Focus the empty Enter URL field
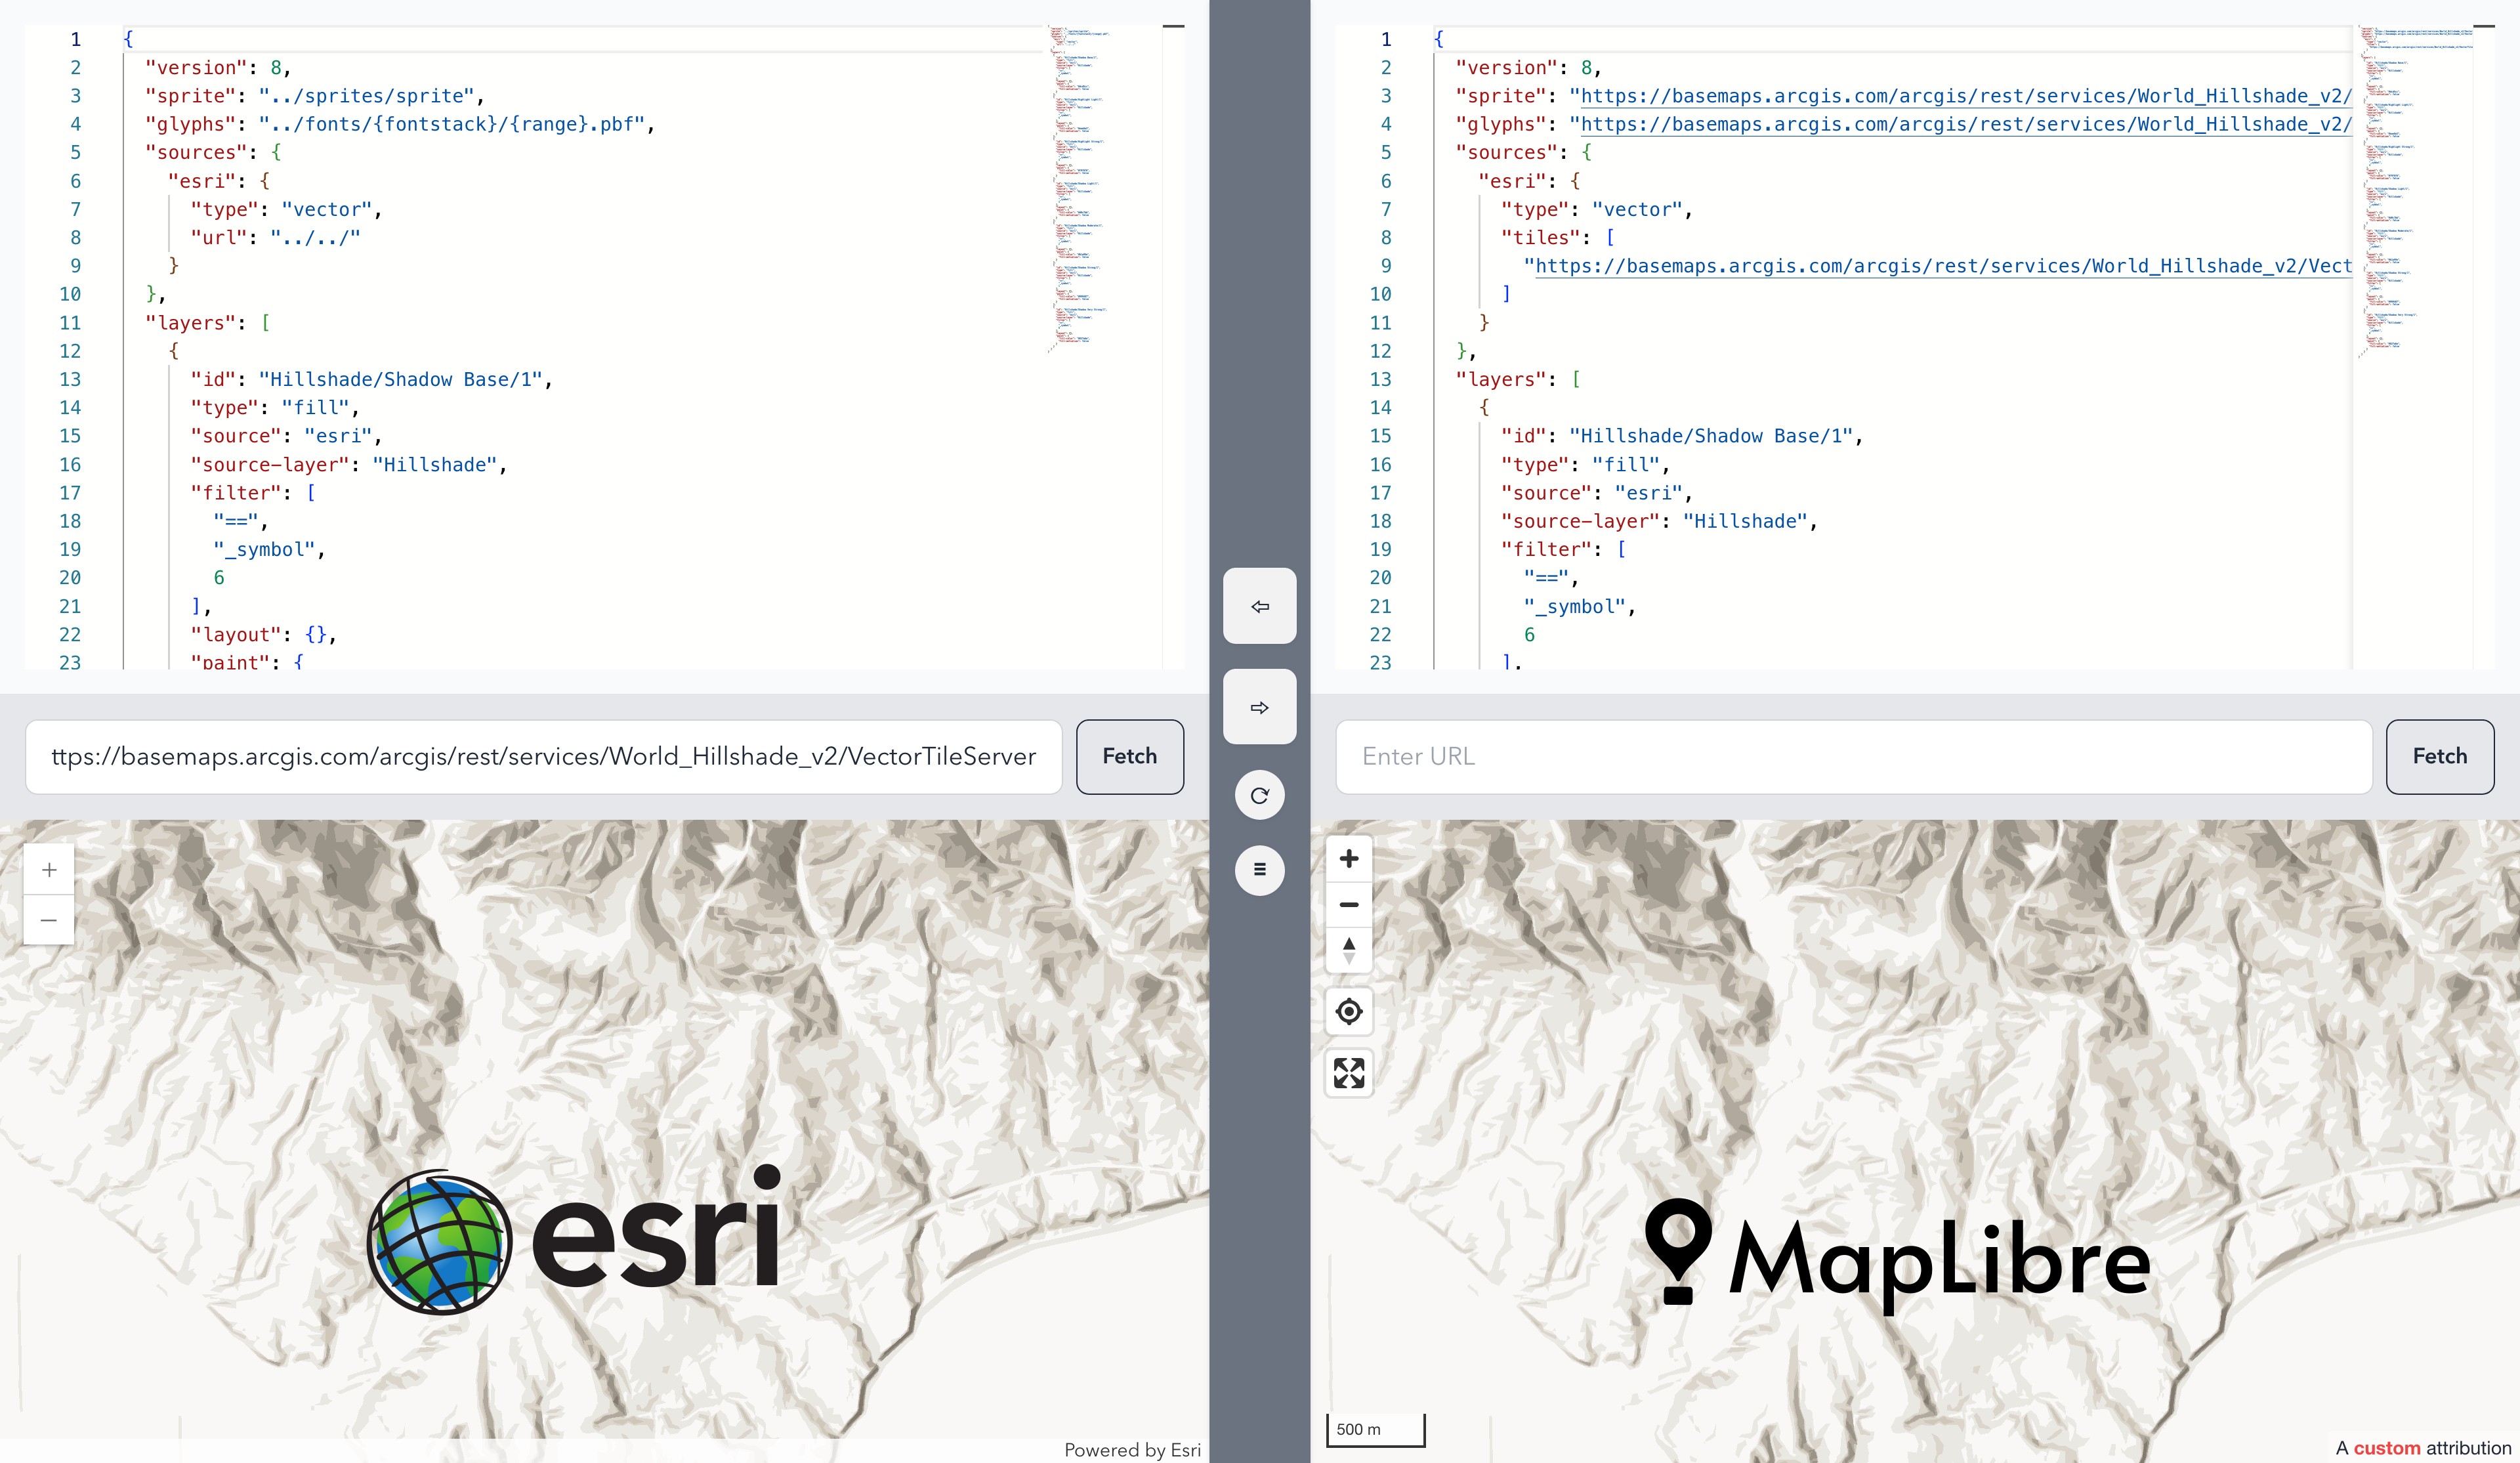This screenshot has width=2520, height=1463. pyautogui.click(x=1853, y=757)
